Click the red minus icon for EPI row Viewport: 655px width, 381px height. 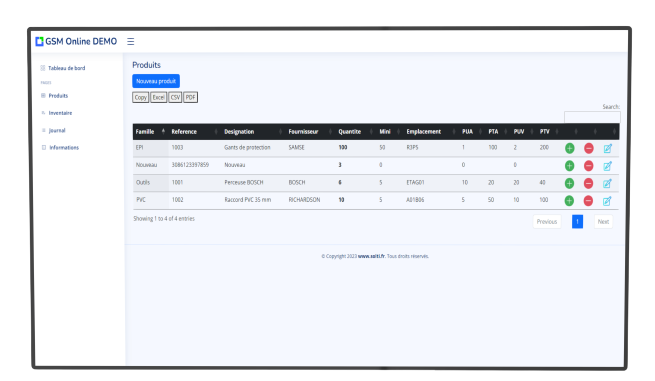(589, 148)
